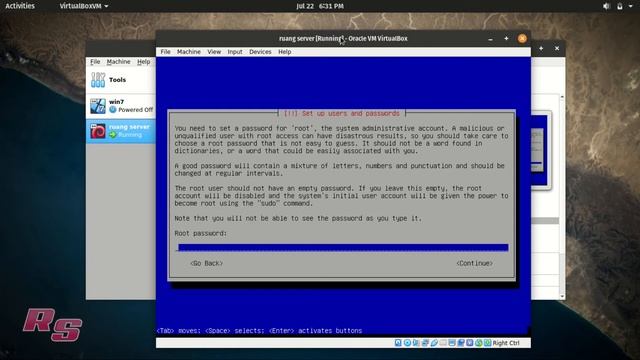Screen dimensions: 640x360
Task: Expand the system menu arrow in top bar
Action: point(631,6)
